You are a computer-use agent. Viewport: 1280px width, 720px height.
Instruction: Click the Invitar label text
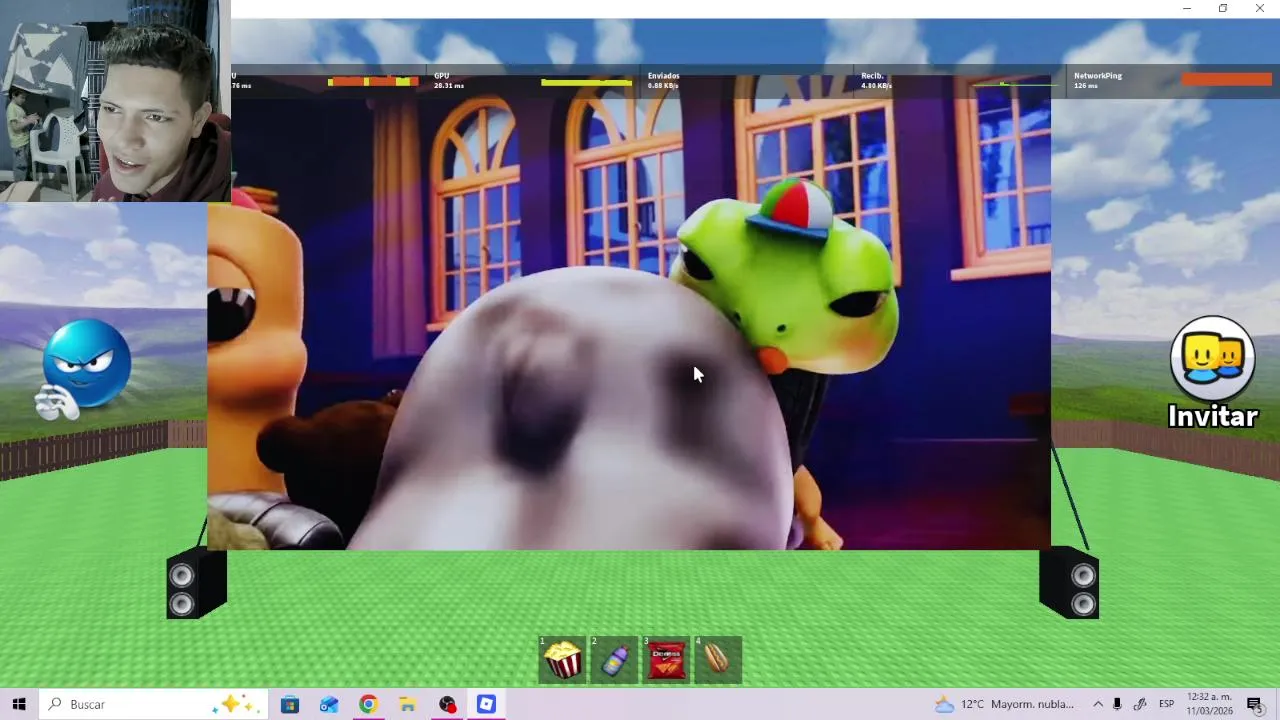click(x=1212, y=417)
